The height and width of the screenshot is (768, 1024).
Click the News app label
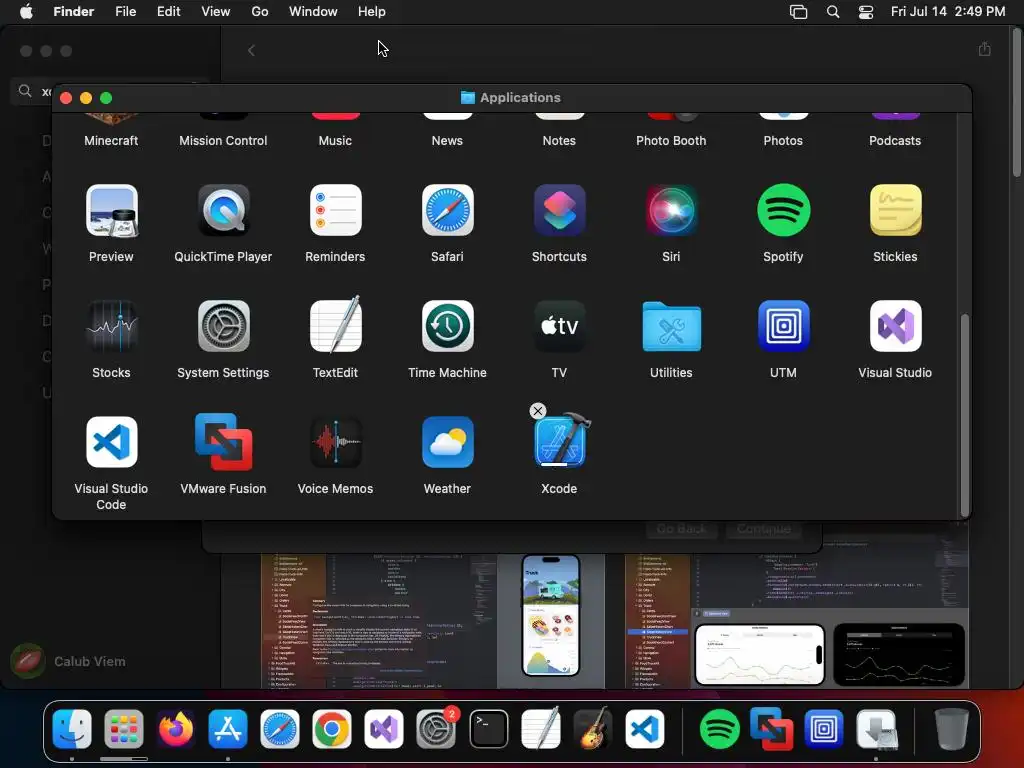pyautogui.click(x=447, y=140)
